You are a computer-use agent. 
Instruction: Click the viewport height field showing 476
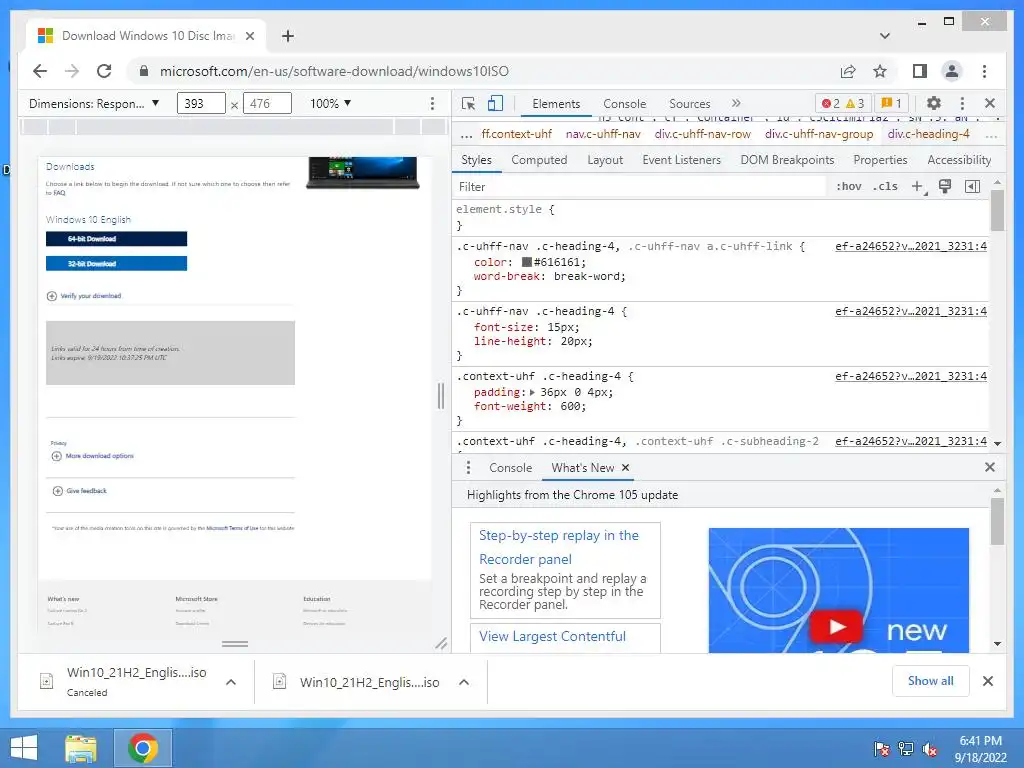pyautogui.click(x=266, y=103)
